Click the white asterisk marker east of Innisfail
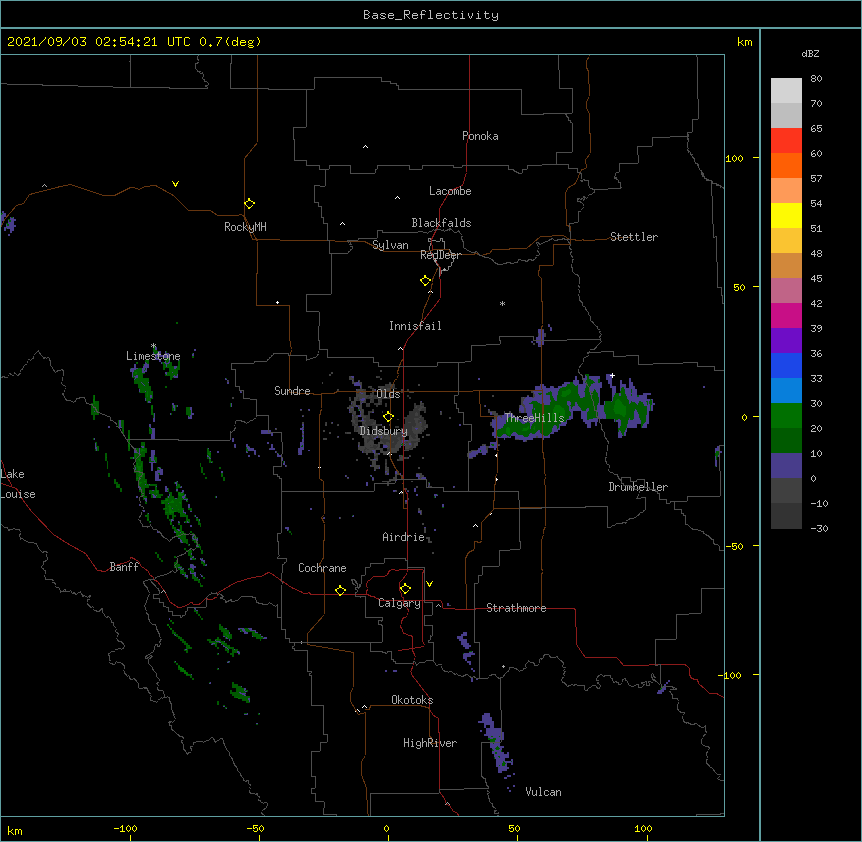 click(502, 304)
